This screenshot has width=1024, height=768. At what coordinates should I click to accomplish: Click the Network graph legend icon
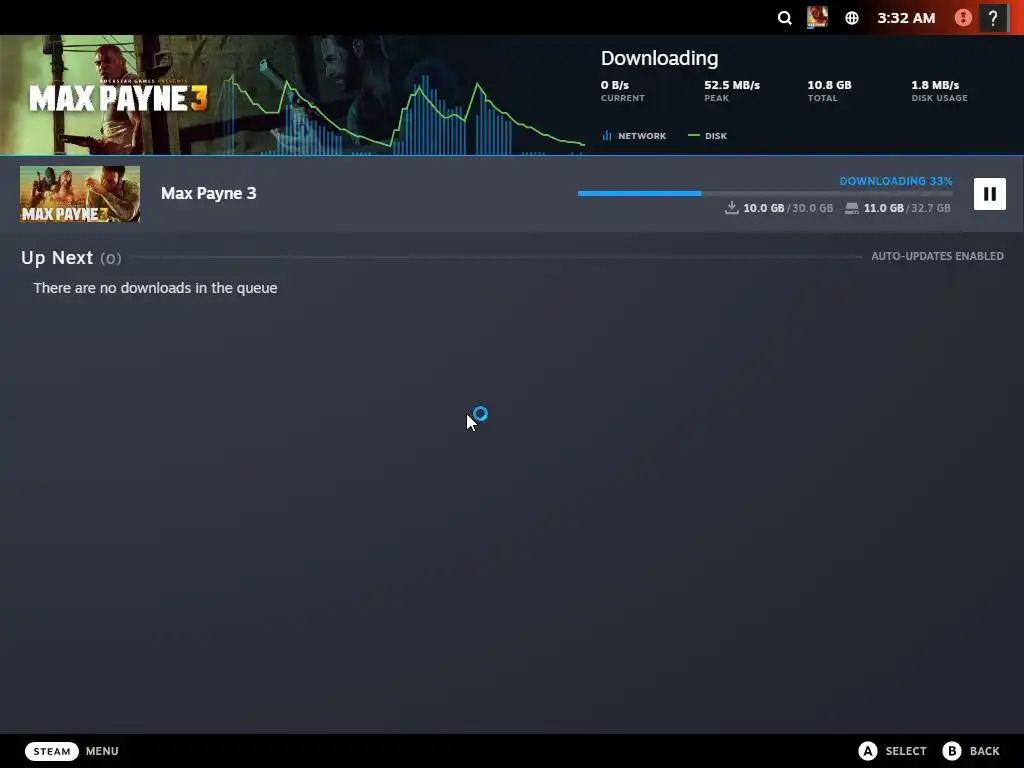[x=607, y=136]
